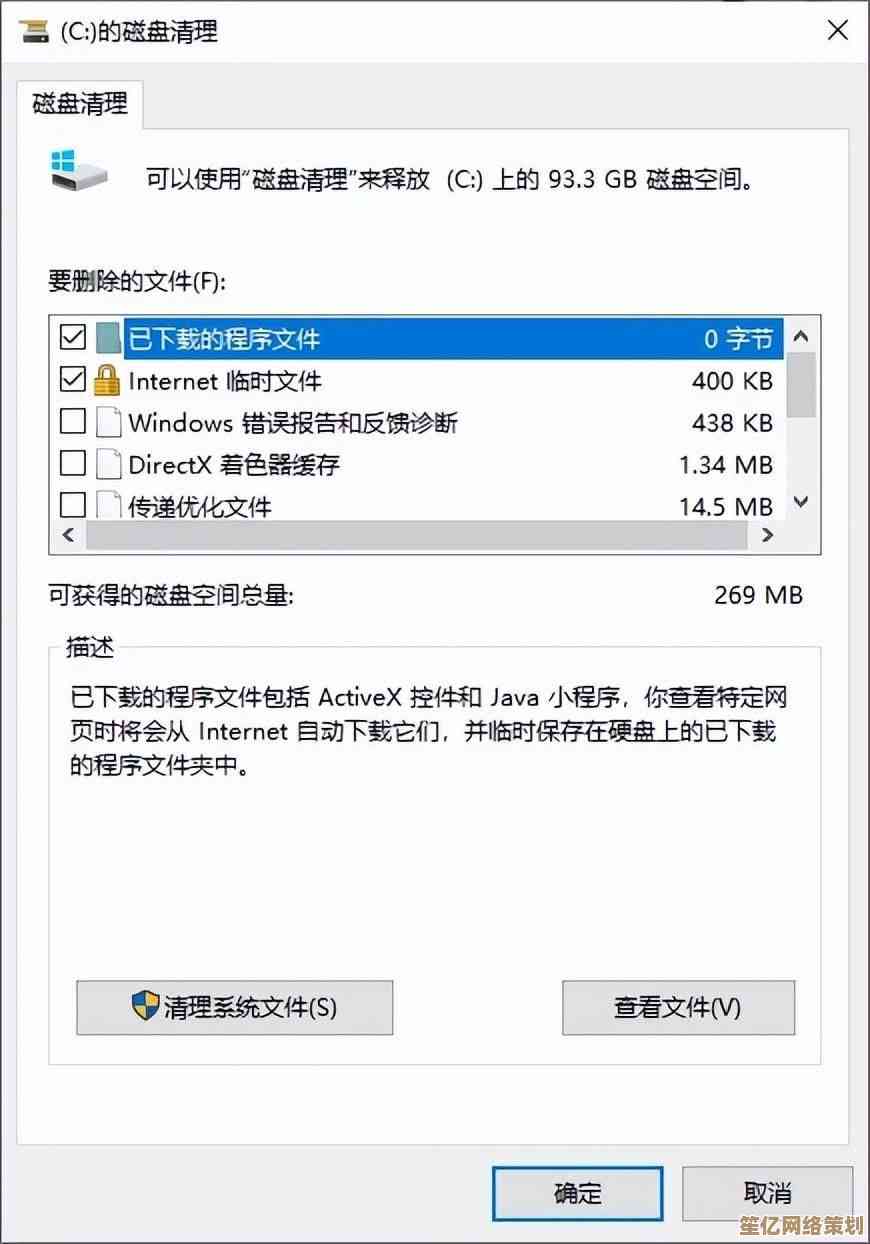The height and width of the screenshot is (1244, 870).
Task: Click the folder icon of 已下载的程序文件
Action: pyautogui.click(x=108, y=339)
